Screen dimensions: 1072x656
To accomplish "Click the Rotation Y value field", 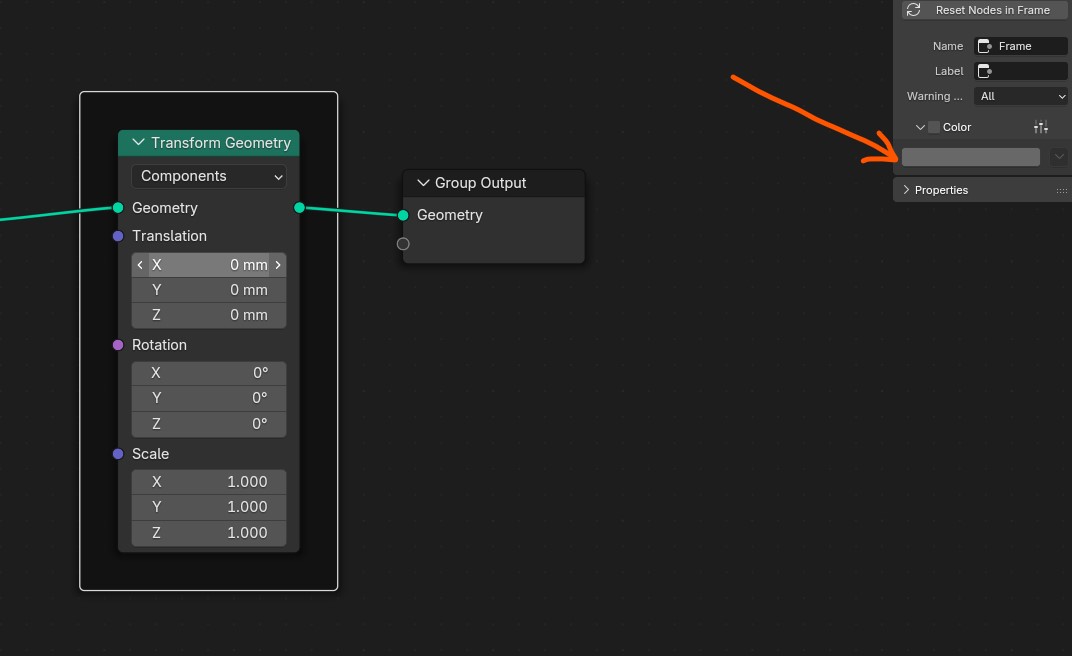I will [209, 398].
